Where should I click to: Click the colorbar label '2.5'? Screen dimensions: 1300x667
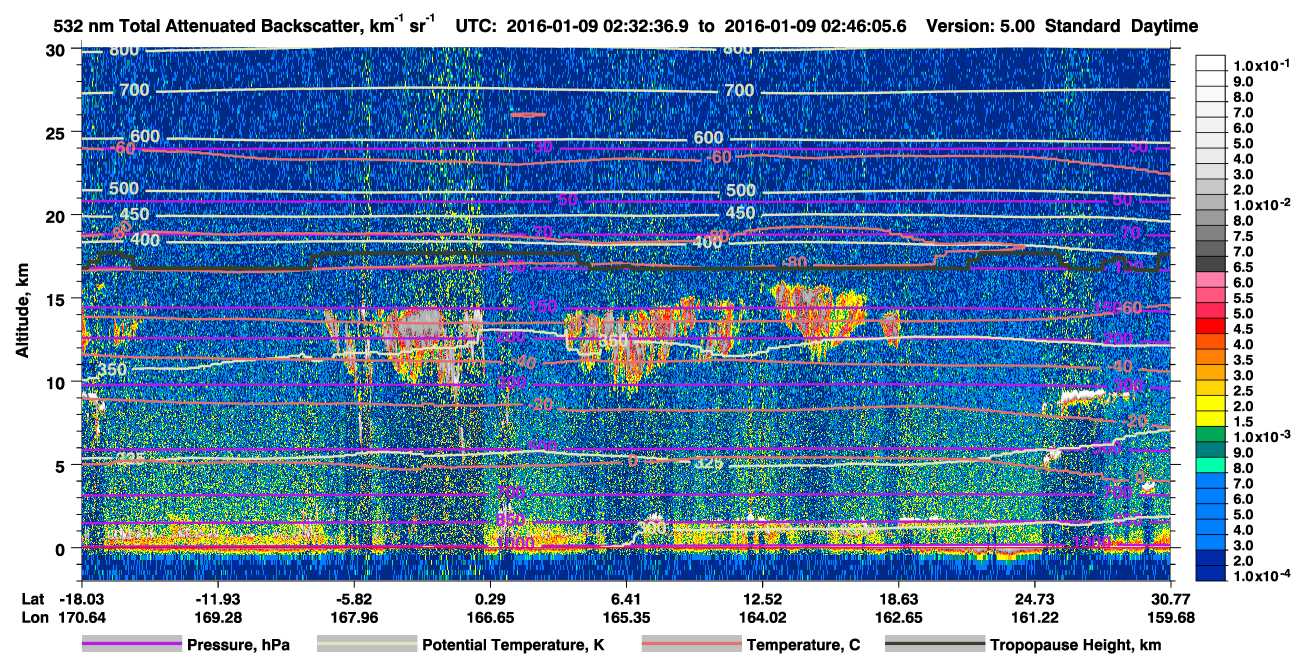(x=1242, y=391)
